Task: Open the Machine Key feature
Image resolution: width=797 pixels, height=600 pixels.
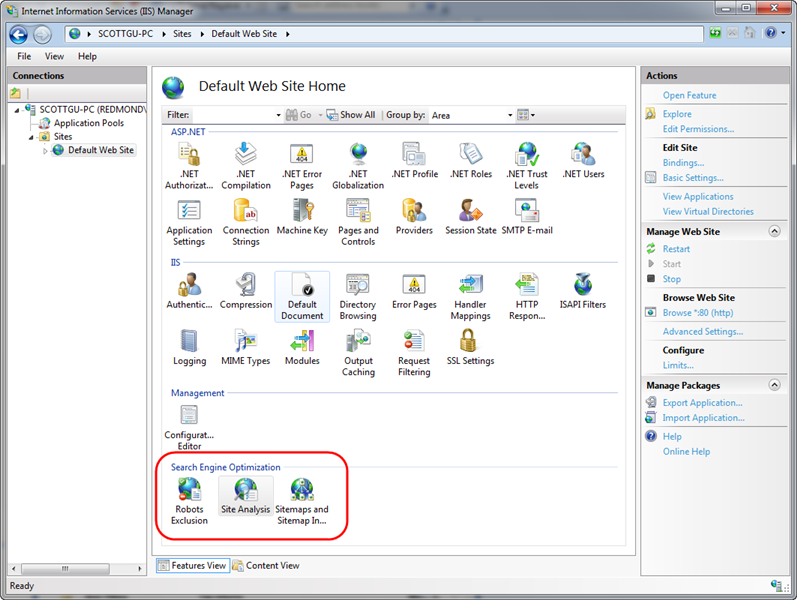Action: (302, 217)
